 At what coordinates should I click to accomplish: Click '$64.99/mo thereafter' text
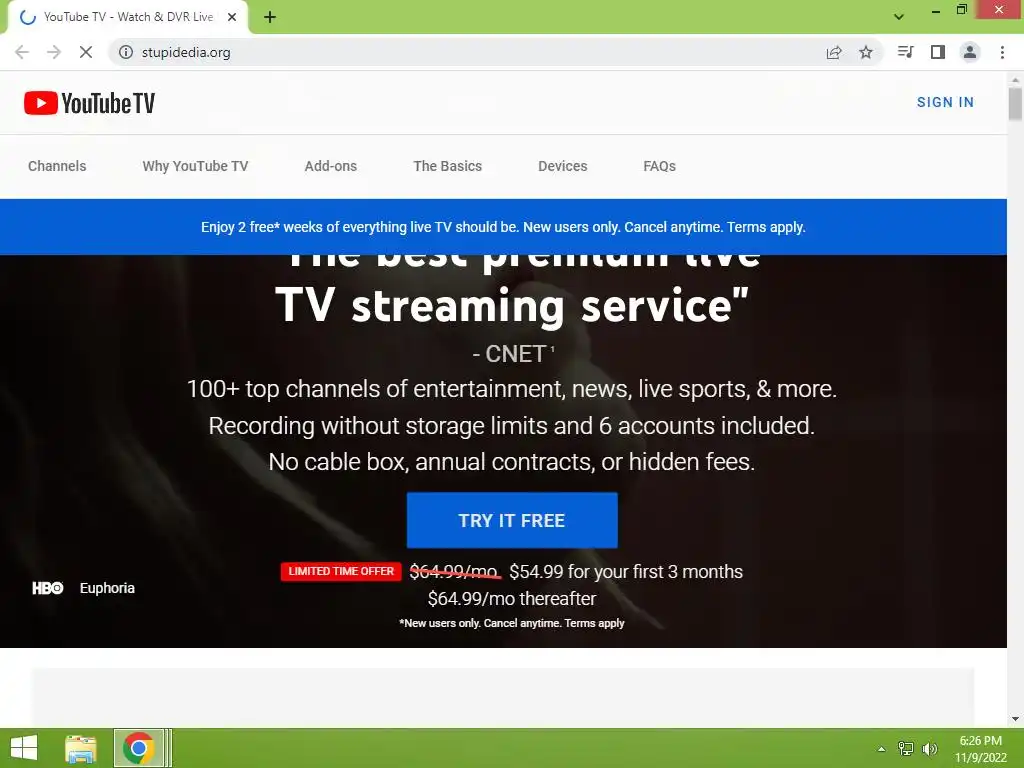(512, 599)
